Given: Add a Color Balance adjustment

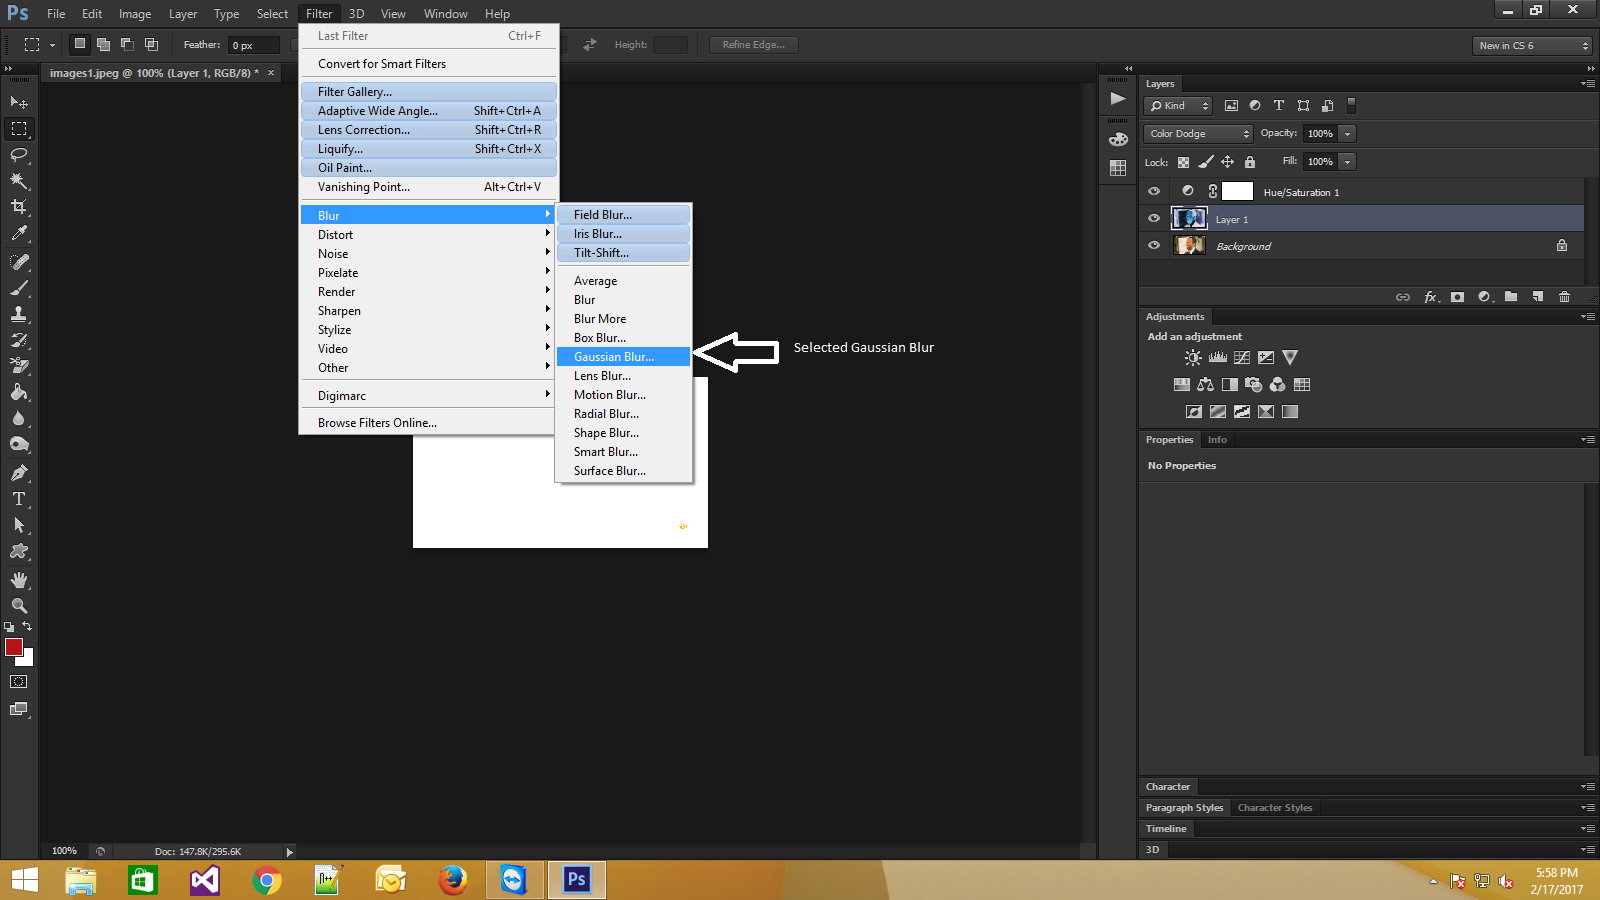Looking at the screenshot, I should (x=1205, y=384).
